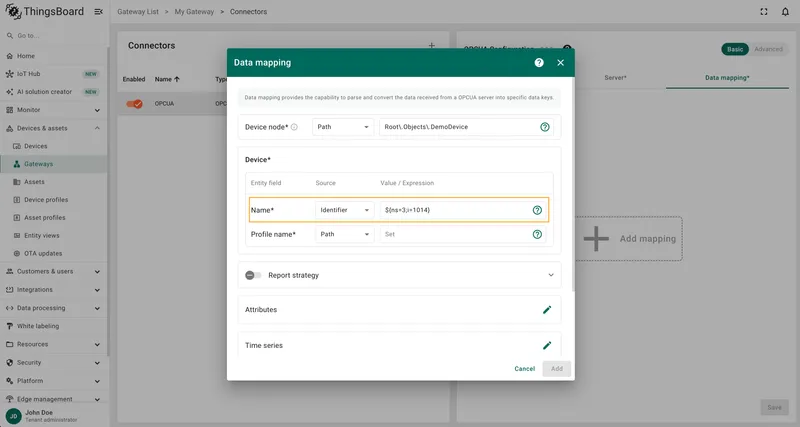Select OPCUA connector row

[283, 104]
